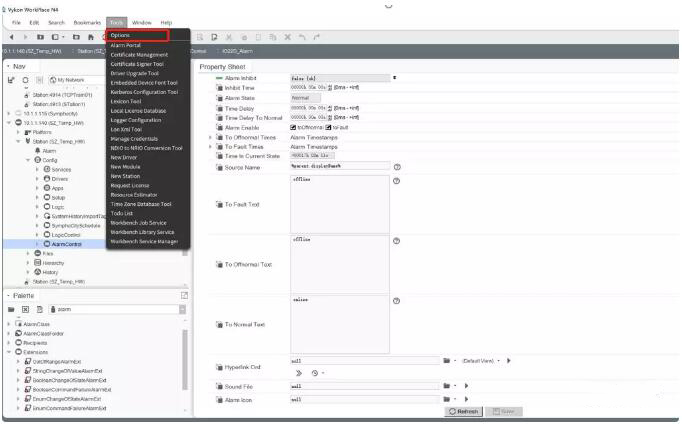682x424 pixels.
Task: Open the Bookmarks menu
Action: pyautogui.click(x=87, y=23)
